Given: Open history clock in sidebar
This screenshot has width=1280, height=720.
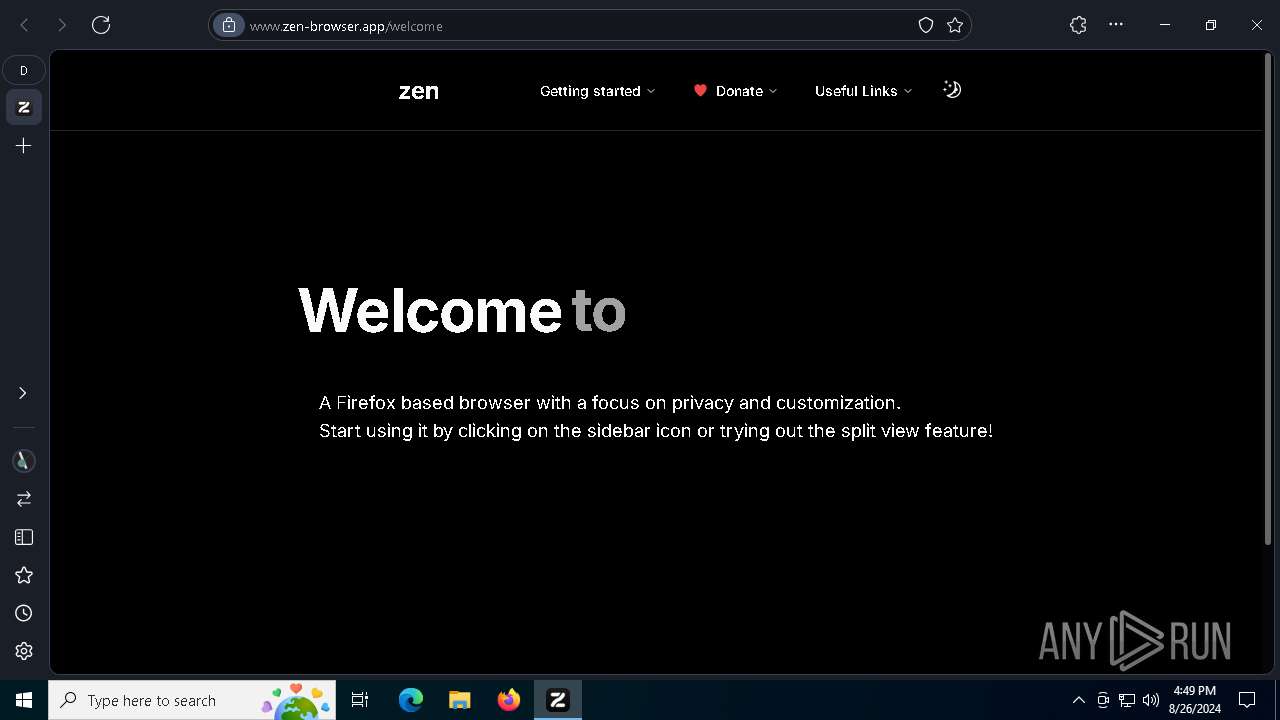Looking at the screenshot, I should [24, 613].
